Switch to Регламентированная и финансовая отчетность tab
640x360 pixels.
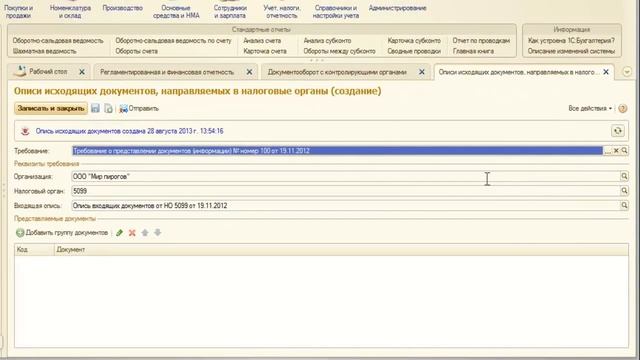(x=167, y=72)
